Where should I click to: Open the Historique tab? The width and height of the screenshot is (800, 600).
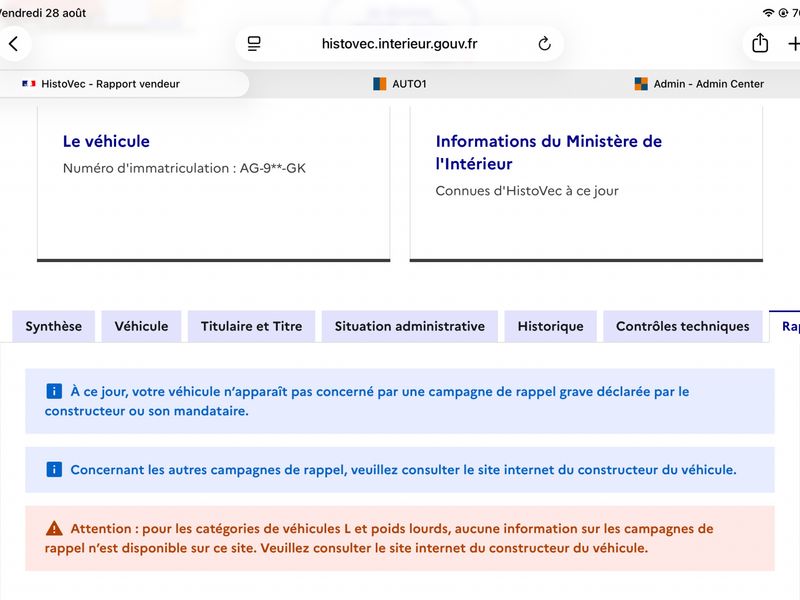(551, 327)
